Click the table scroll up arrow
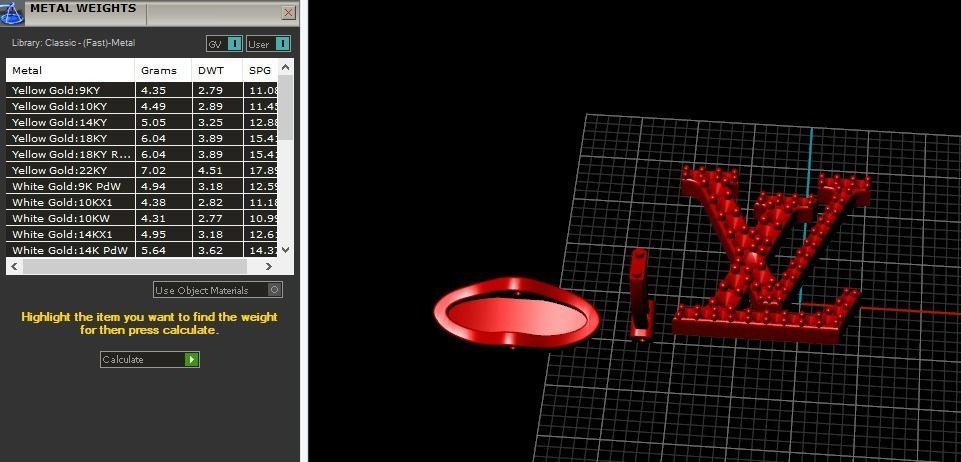 coord(286,67)
